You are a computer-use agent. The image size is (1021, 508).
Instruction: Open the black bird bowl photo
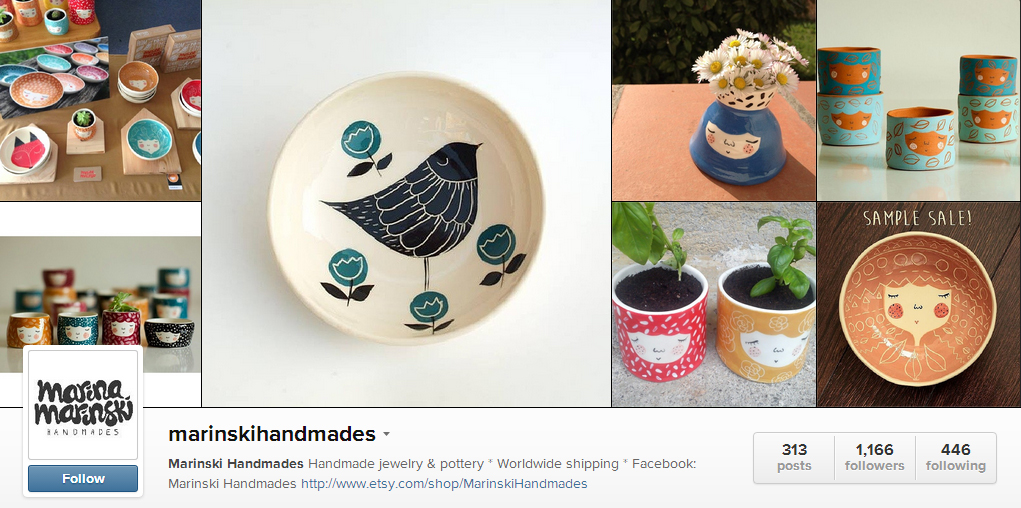[406, 203]
